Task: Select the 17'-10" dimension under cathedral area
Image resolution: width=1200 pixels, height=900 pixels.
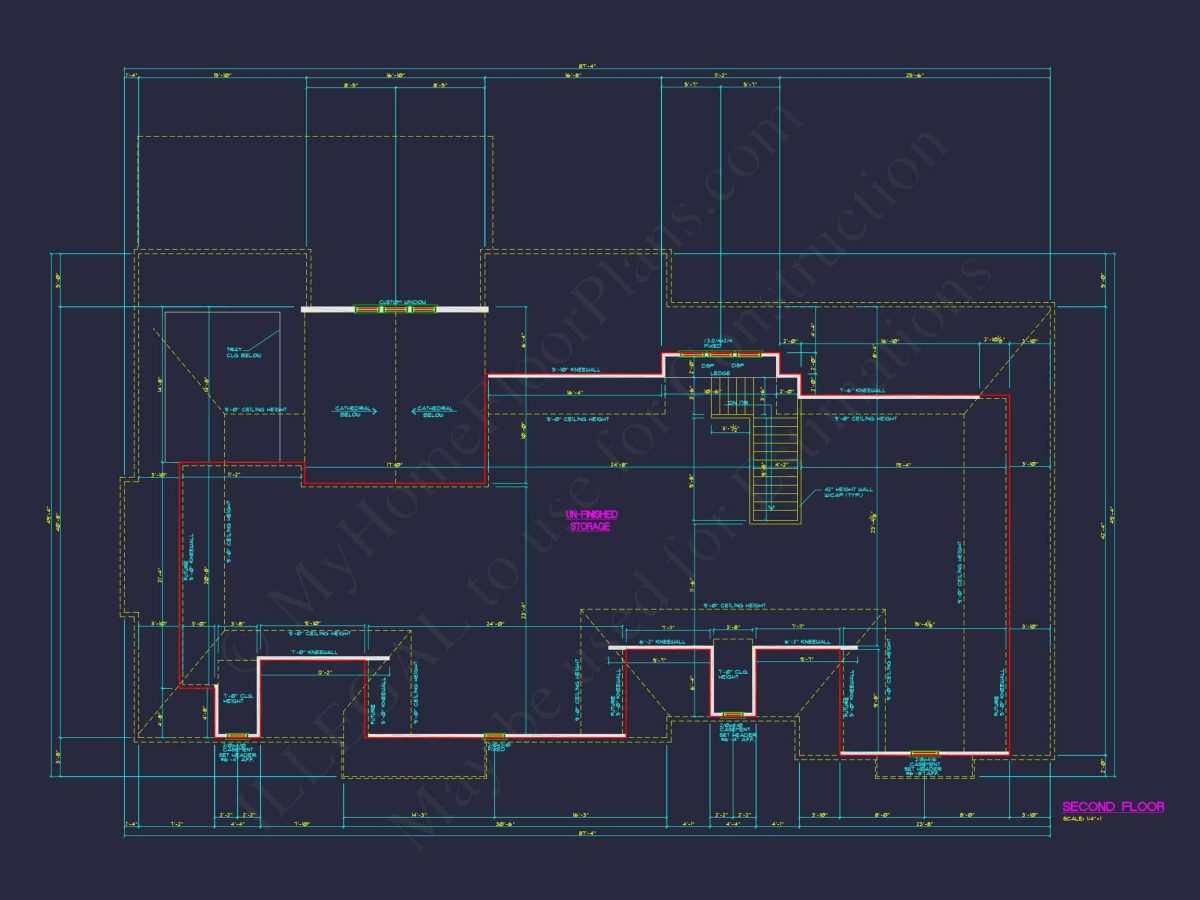Action: [x=394, y=465]
